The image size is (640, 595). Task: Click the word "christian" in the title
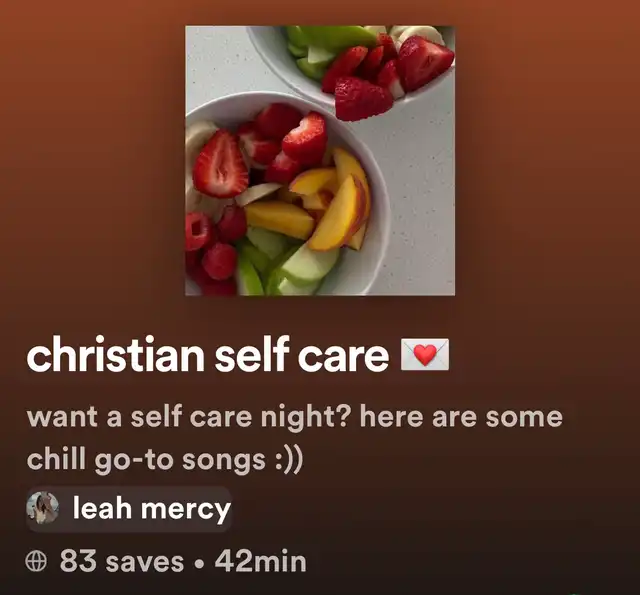(x=115, y=354)
